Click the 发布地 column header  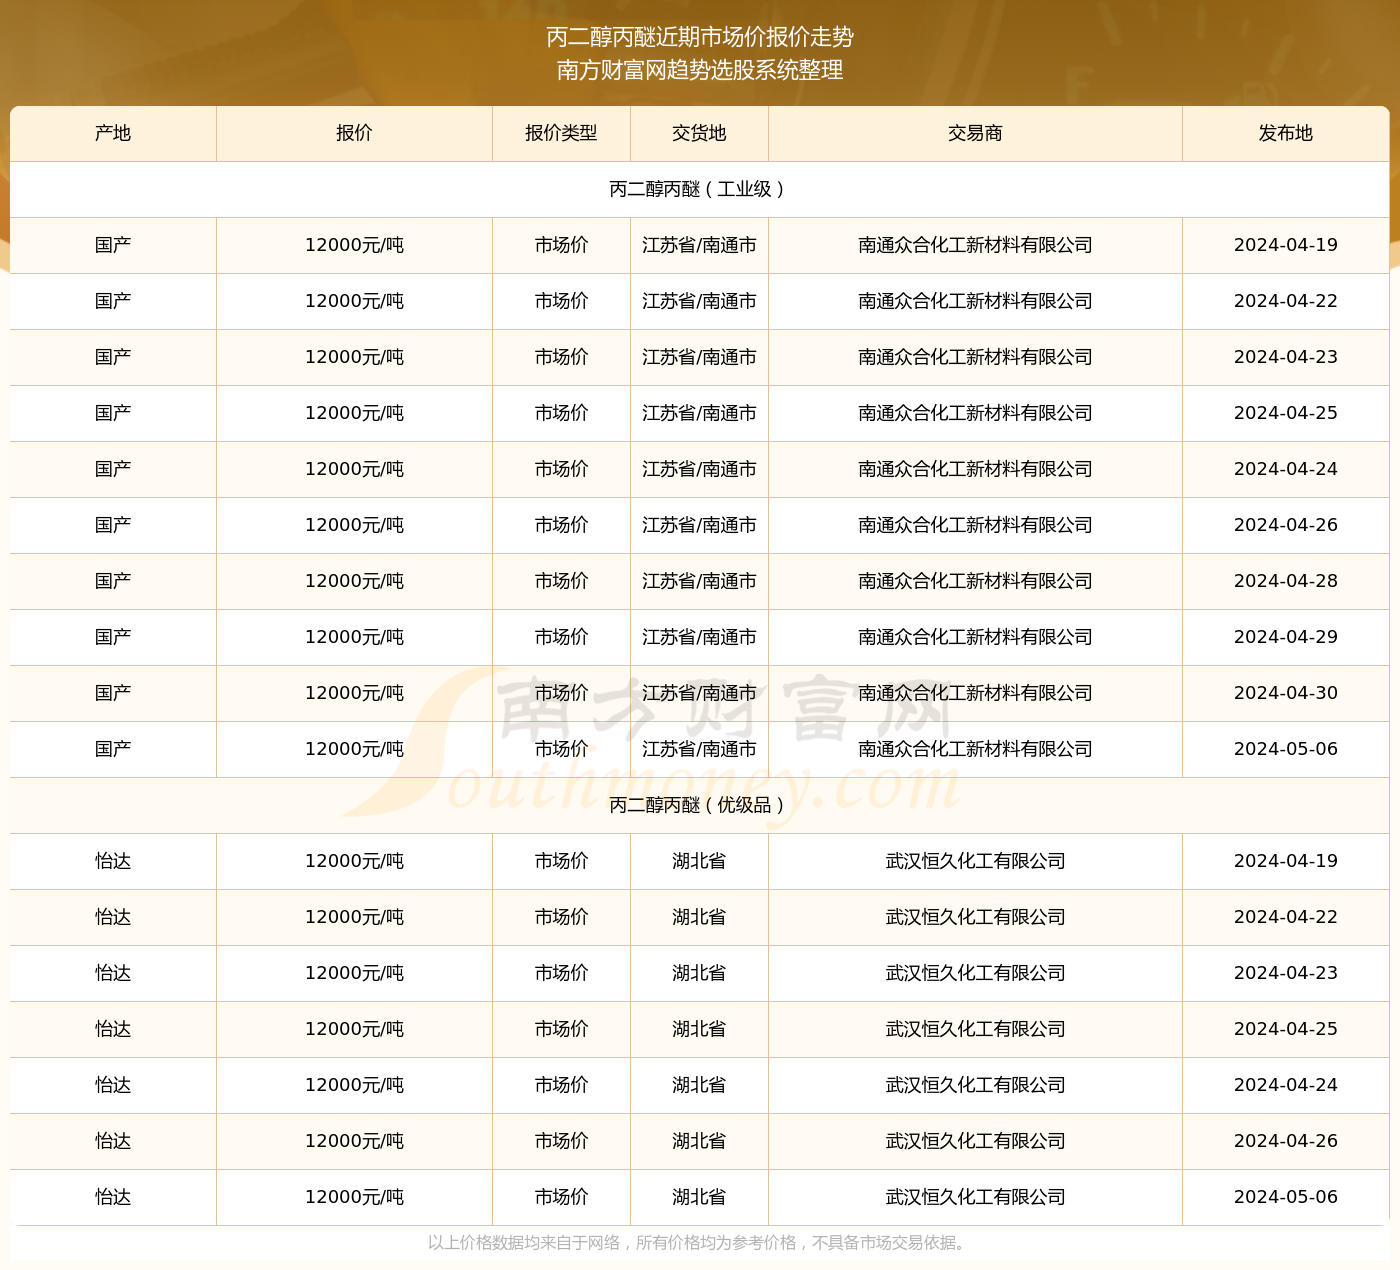pyautogui.click(x=1285, y=133)
